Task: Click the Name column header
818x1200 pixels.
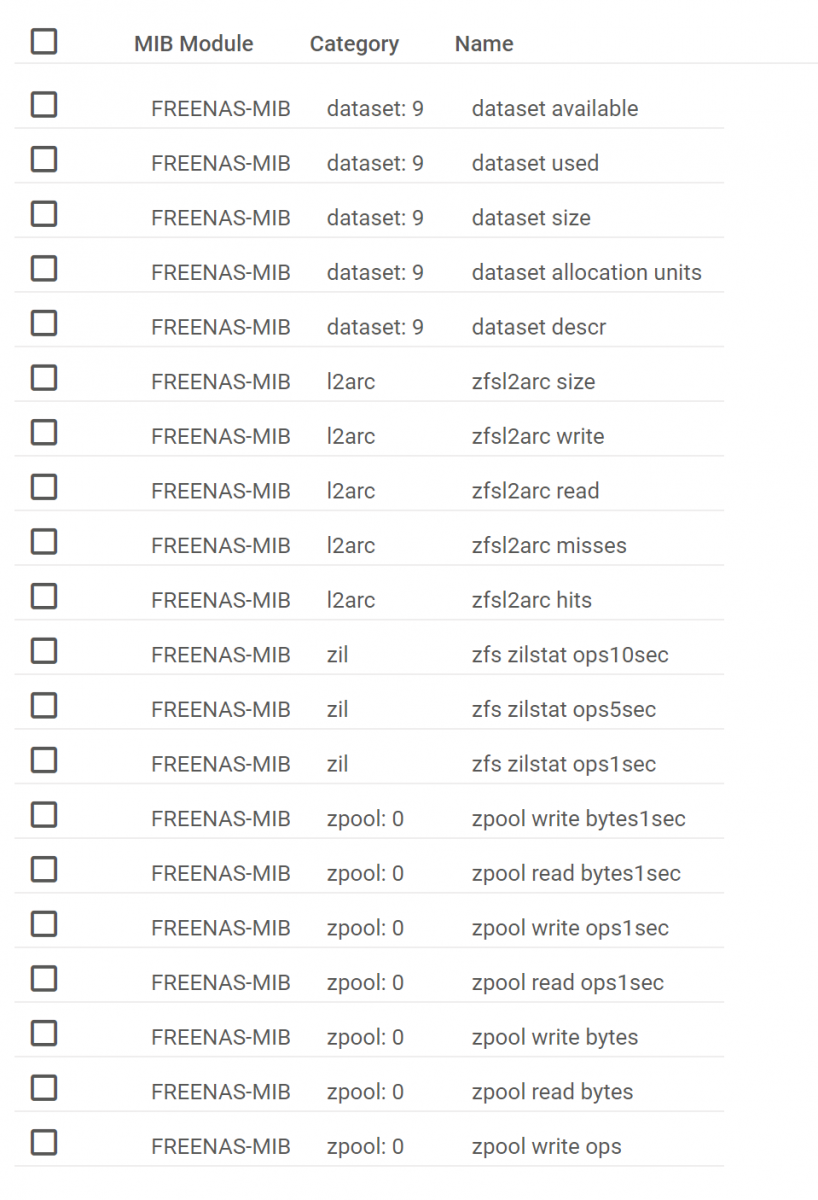Action: click(484, 44)
